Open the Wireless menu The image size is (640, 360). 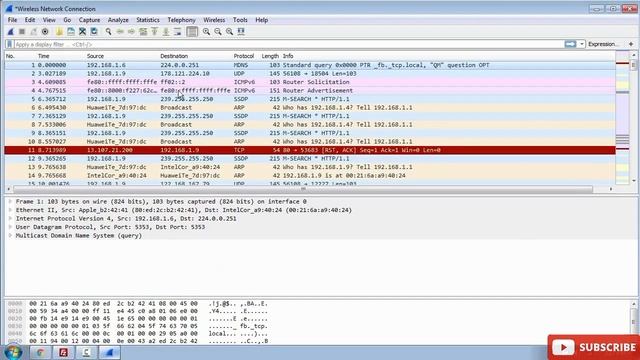click(x=214, y=20)
